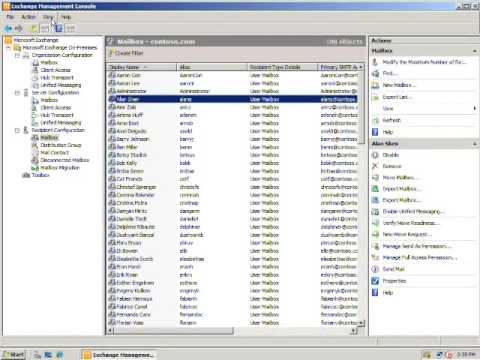Click Administrator mailbox row icon
The height and width of the screenshot is (360, 480).
coord(112,91)
